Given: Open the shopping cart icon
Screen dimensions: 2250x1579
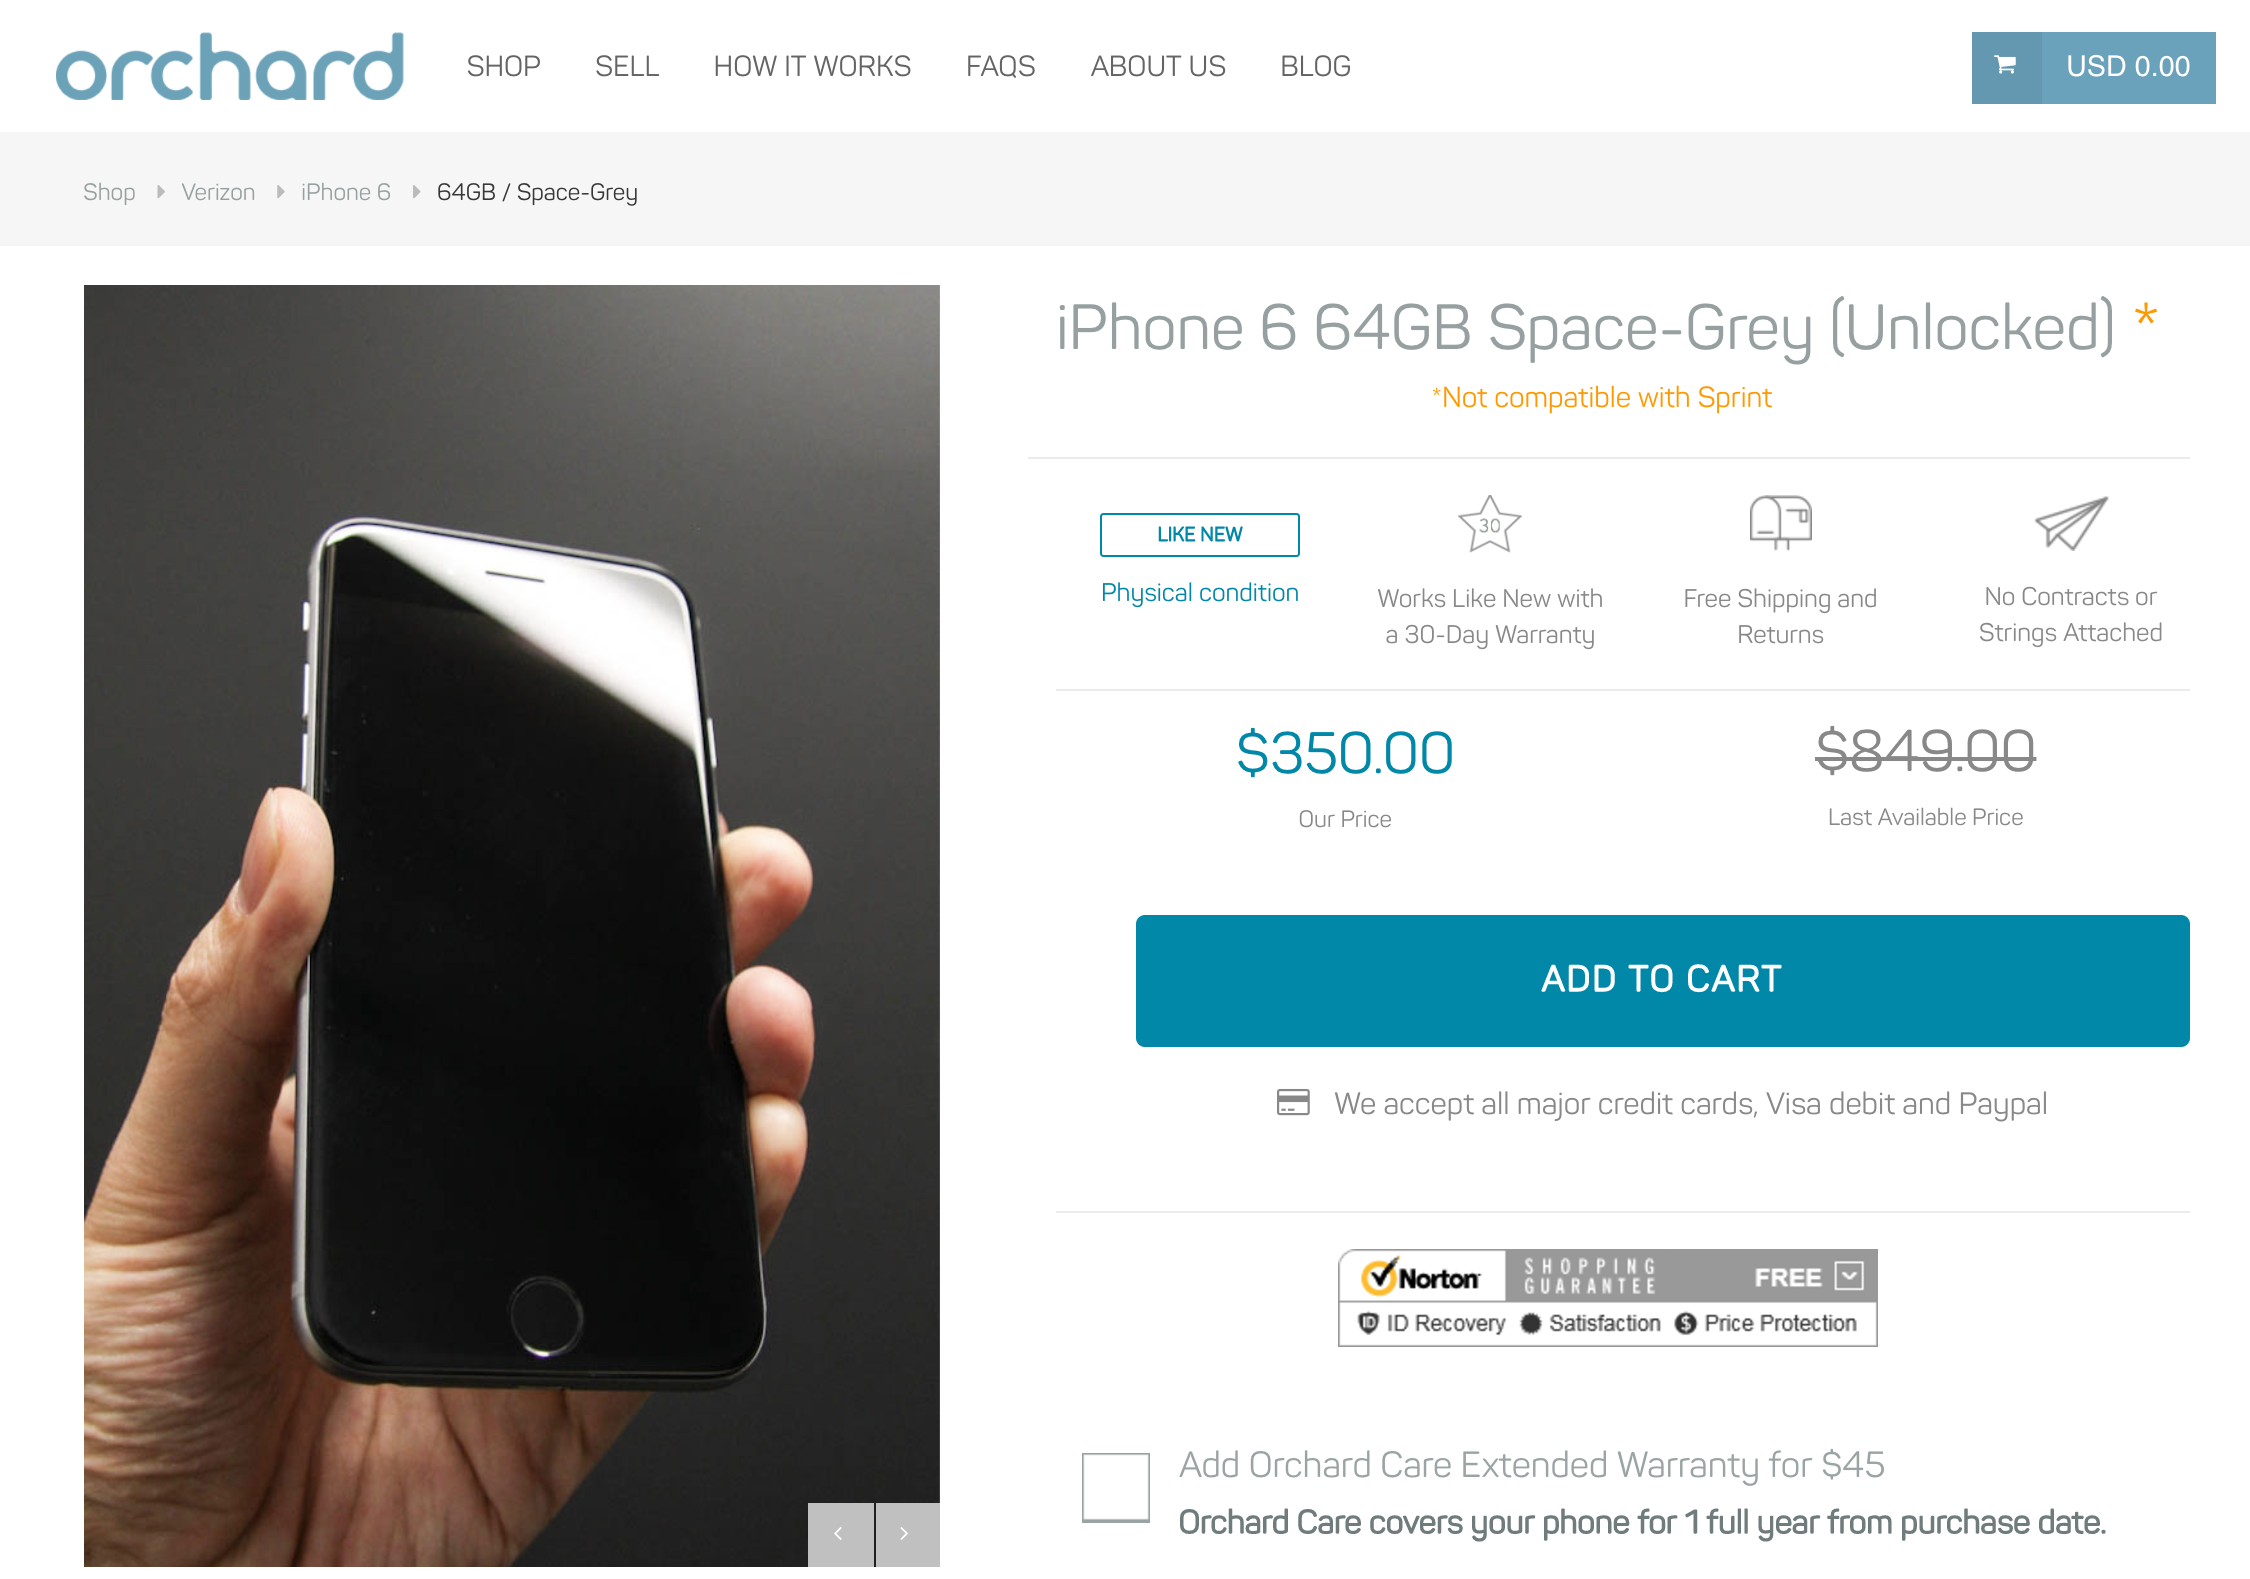Looking at the screenshot, I should [x=2005, y=67].
